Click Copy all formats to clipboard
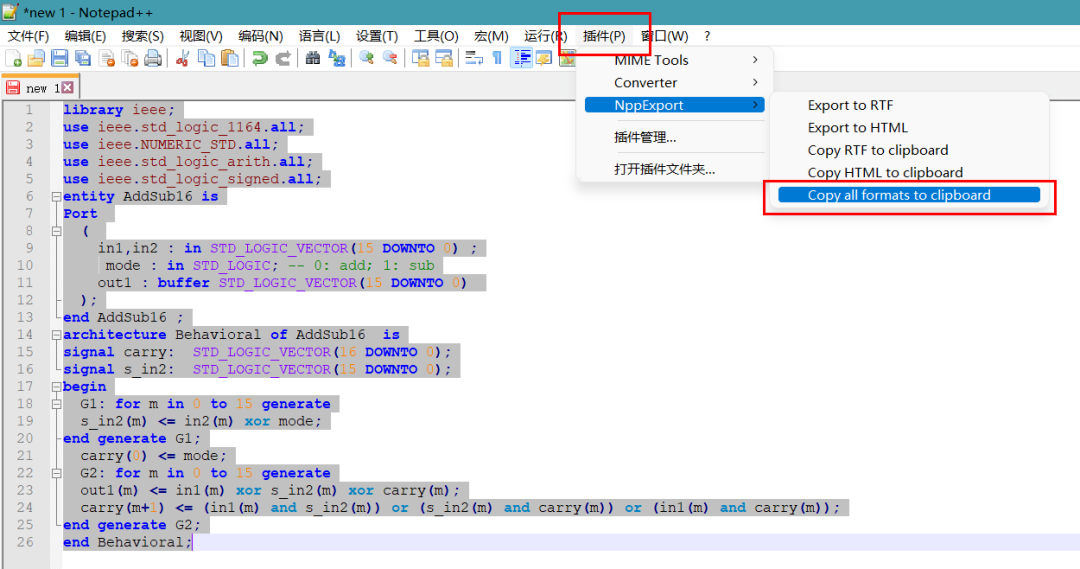The height and width of the screenshot is (569, 1080). [x=909, y=195]
